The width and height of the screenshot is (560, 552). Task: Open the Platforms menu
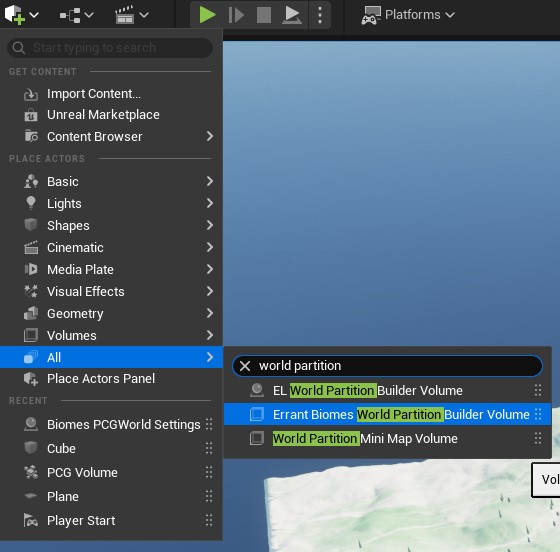[x=408, y=15]
